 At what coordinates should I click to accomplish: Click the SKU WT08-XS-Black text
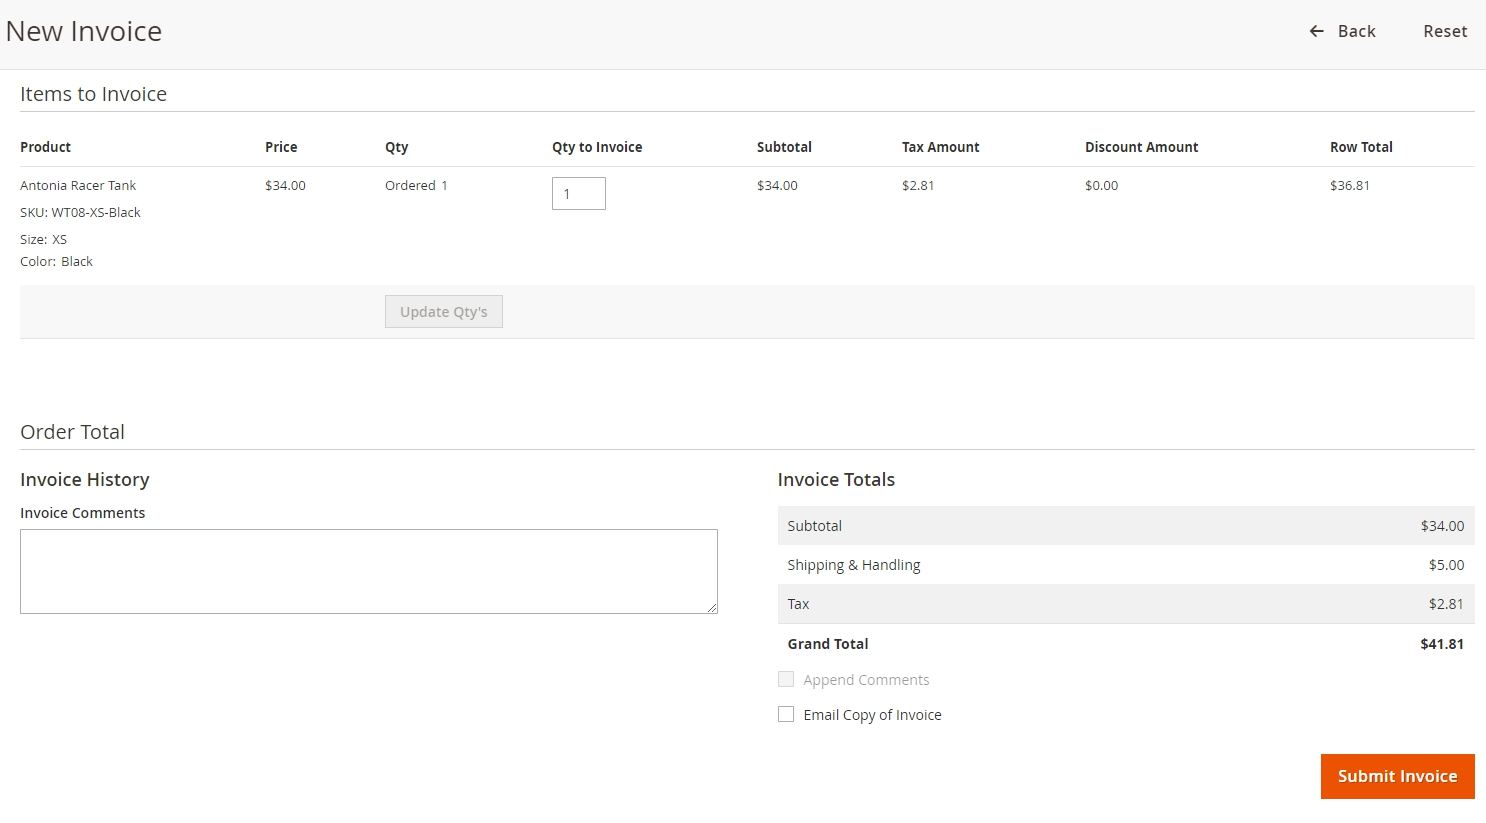pos(80,212)
